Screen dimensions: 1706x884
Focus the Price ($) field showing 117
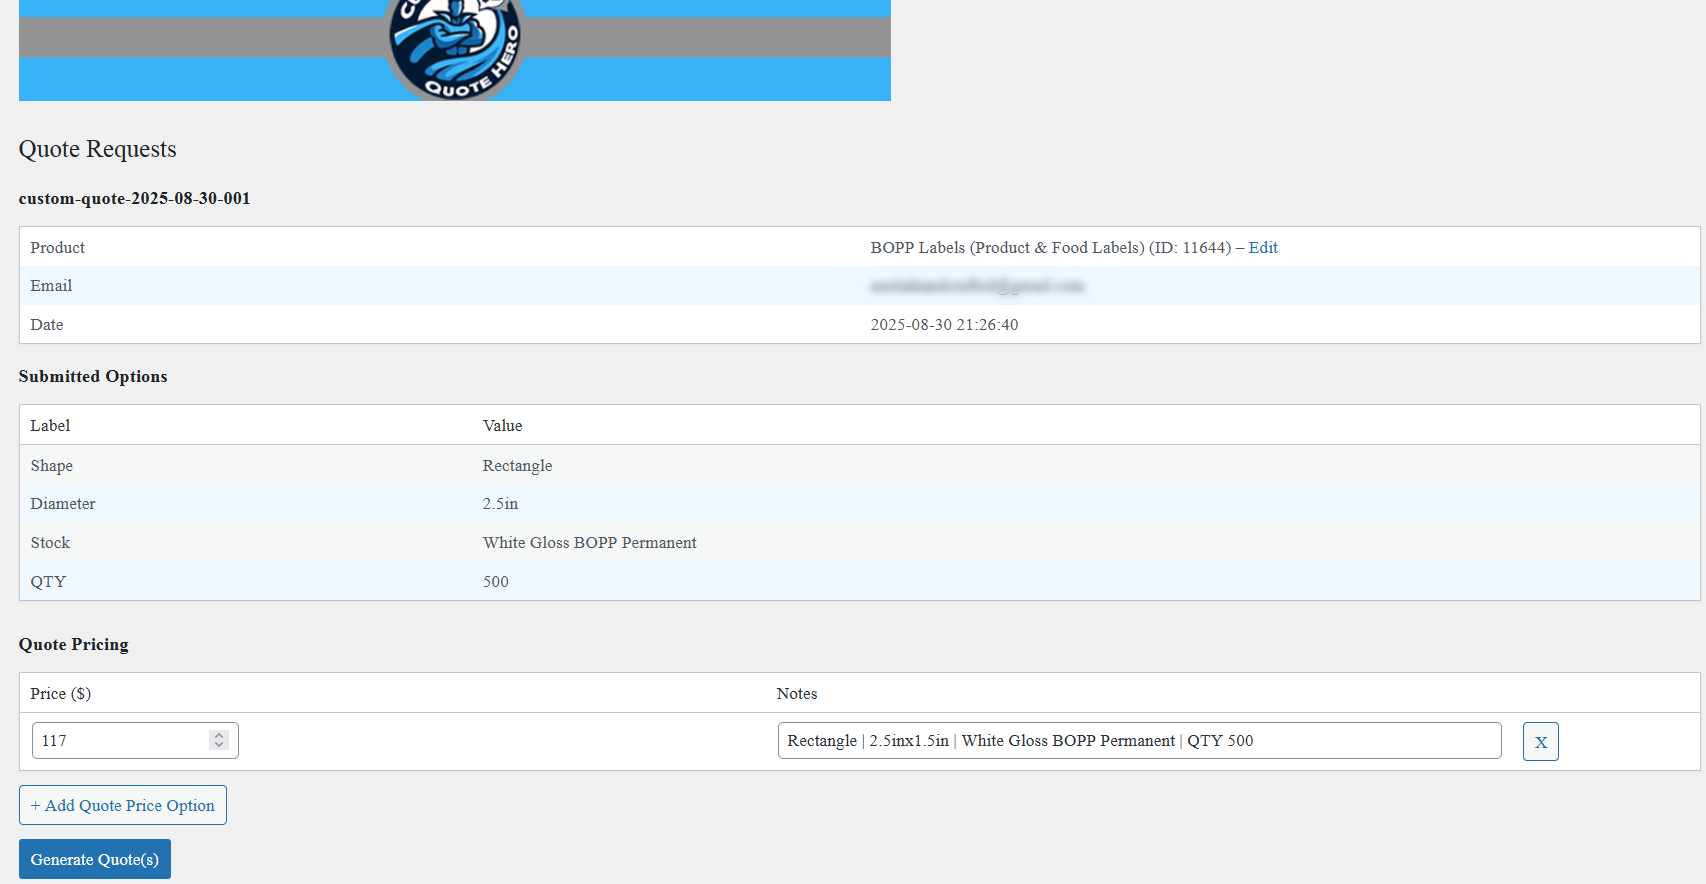click(120, 741)
